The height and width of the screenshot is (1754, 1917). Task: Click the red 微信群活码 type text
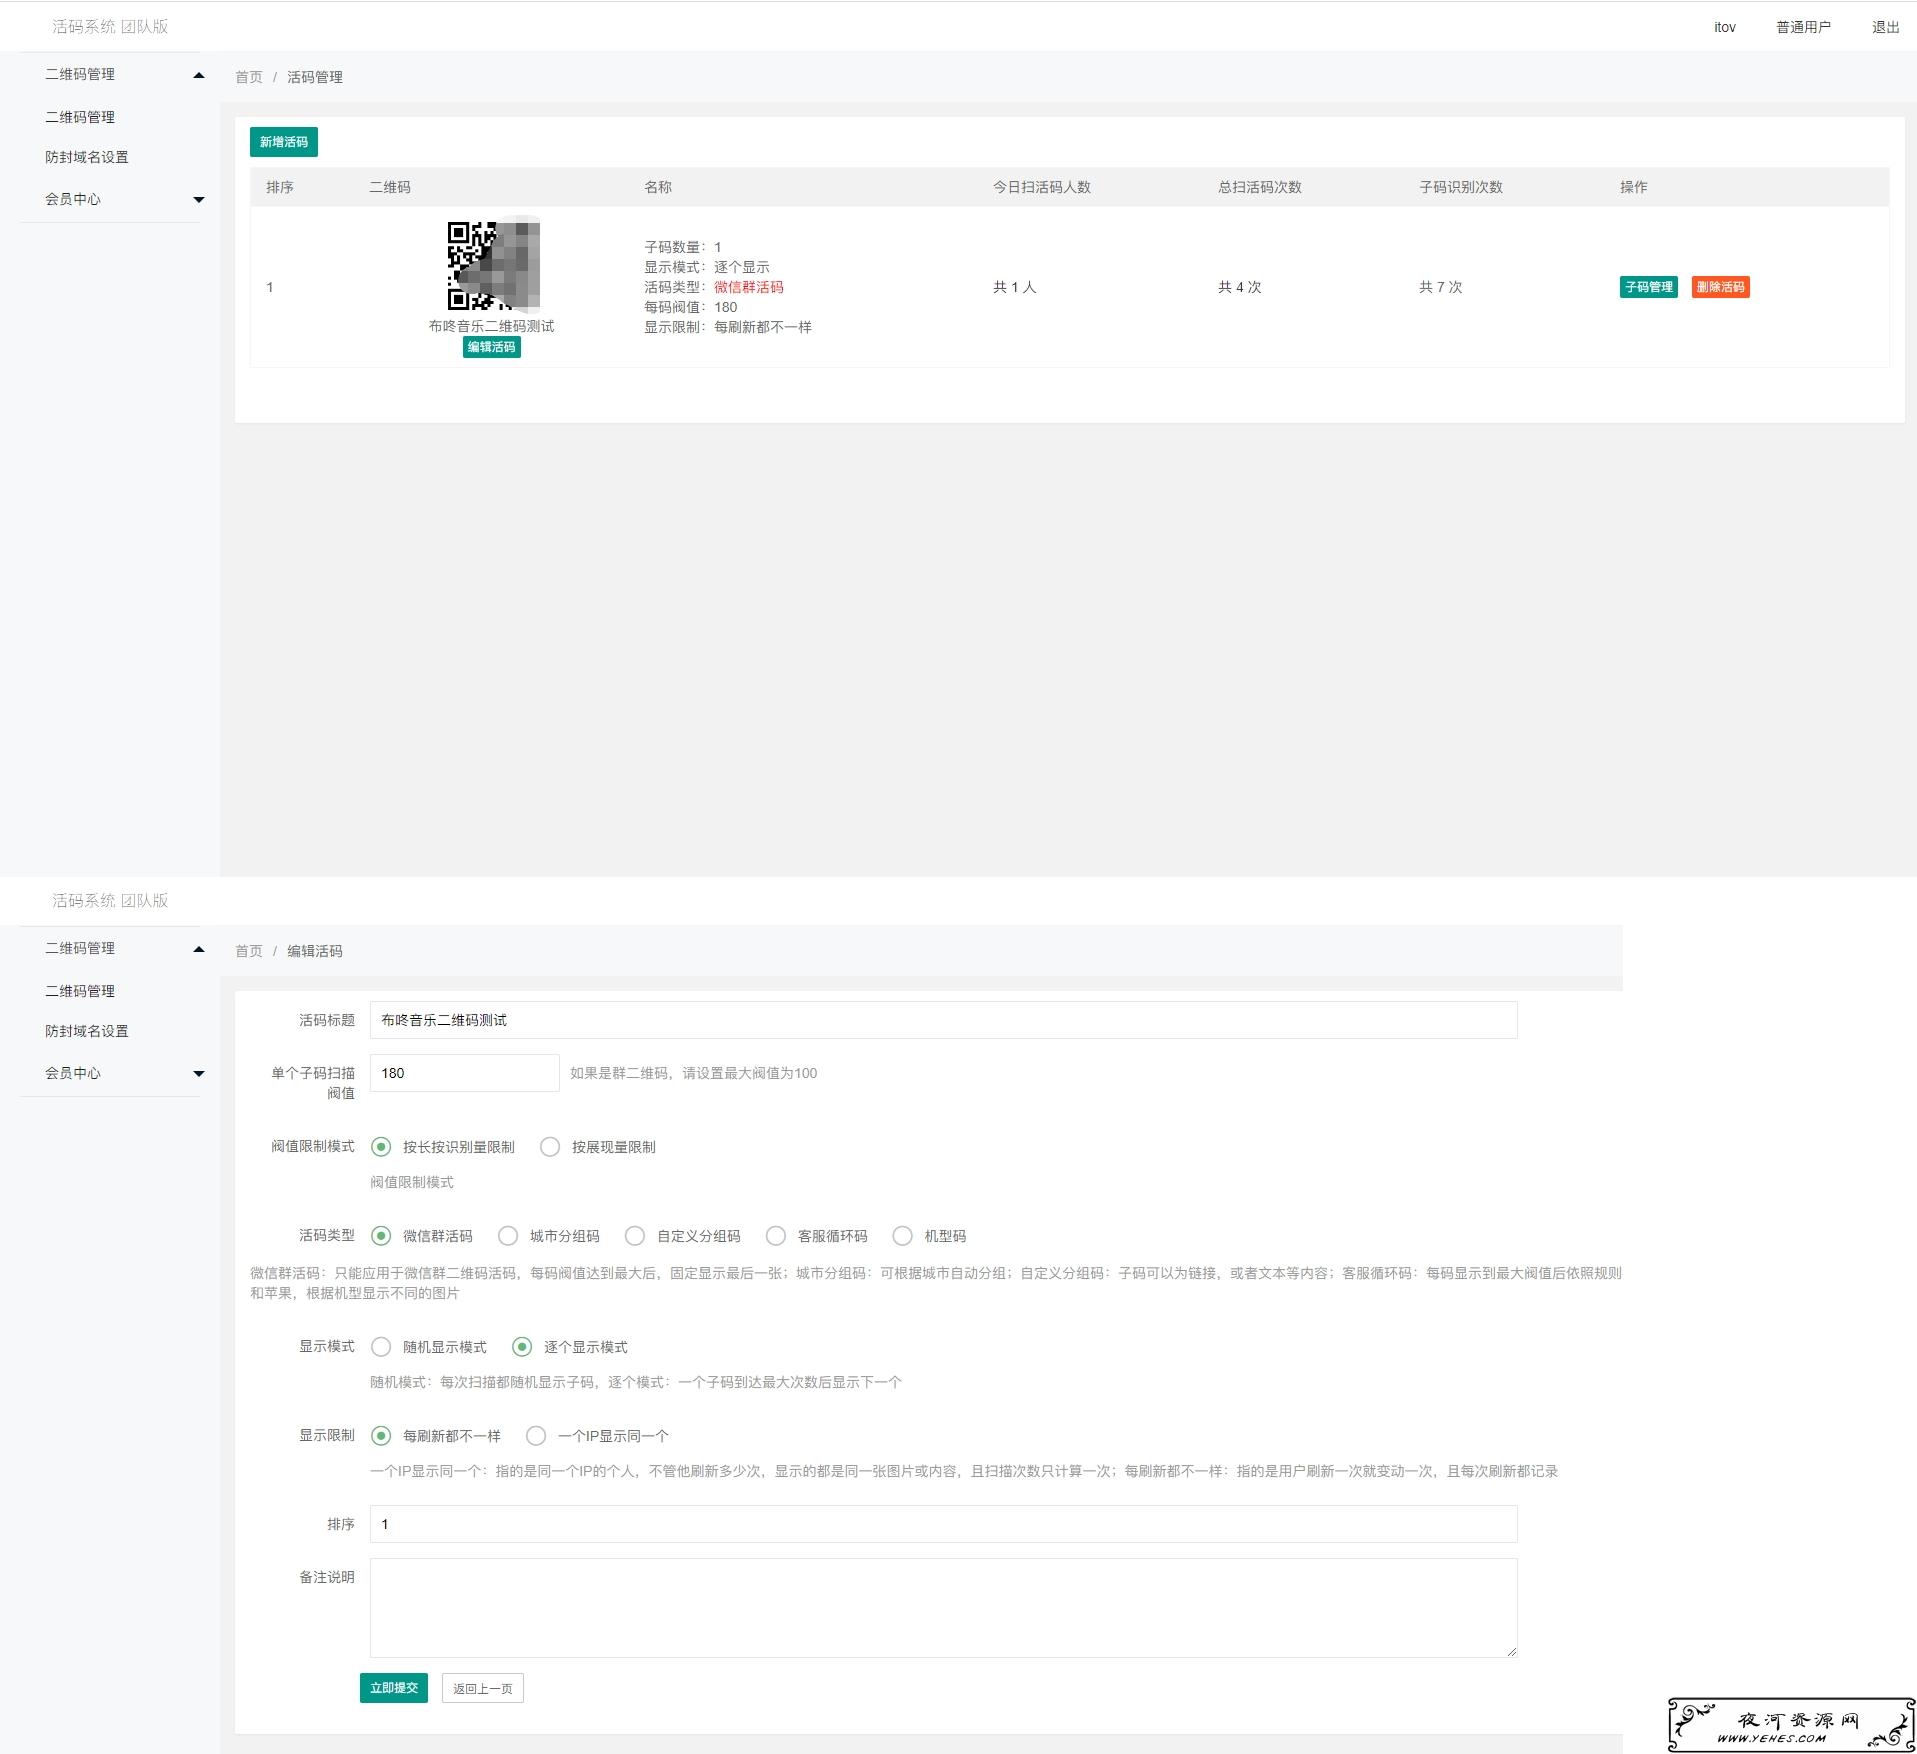(x=749, y=287)
